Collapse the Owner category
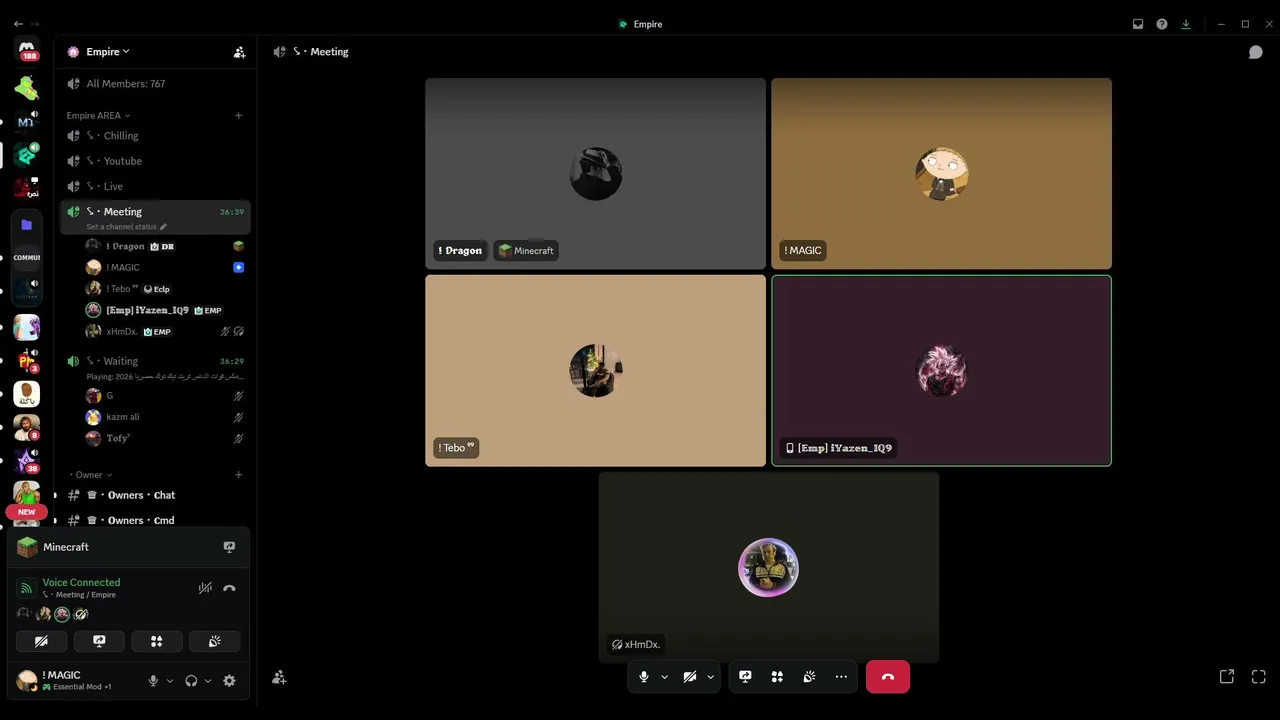 click(x=89, y=475)
